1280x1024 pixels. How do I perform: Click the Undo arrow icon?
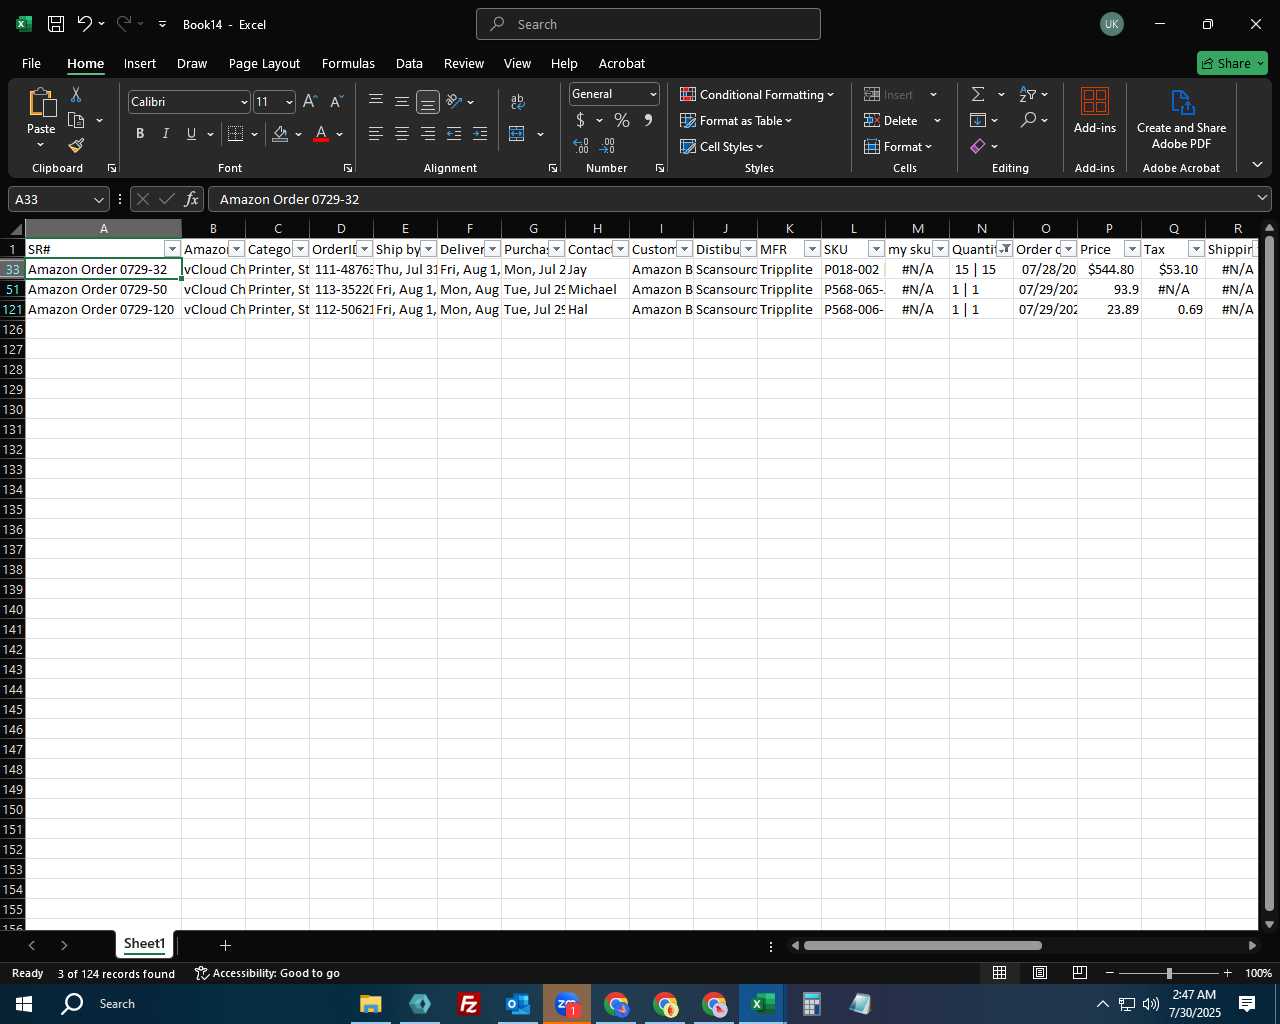[x=85, y=24]
